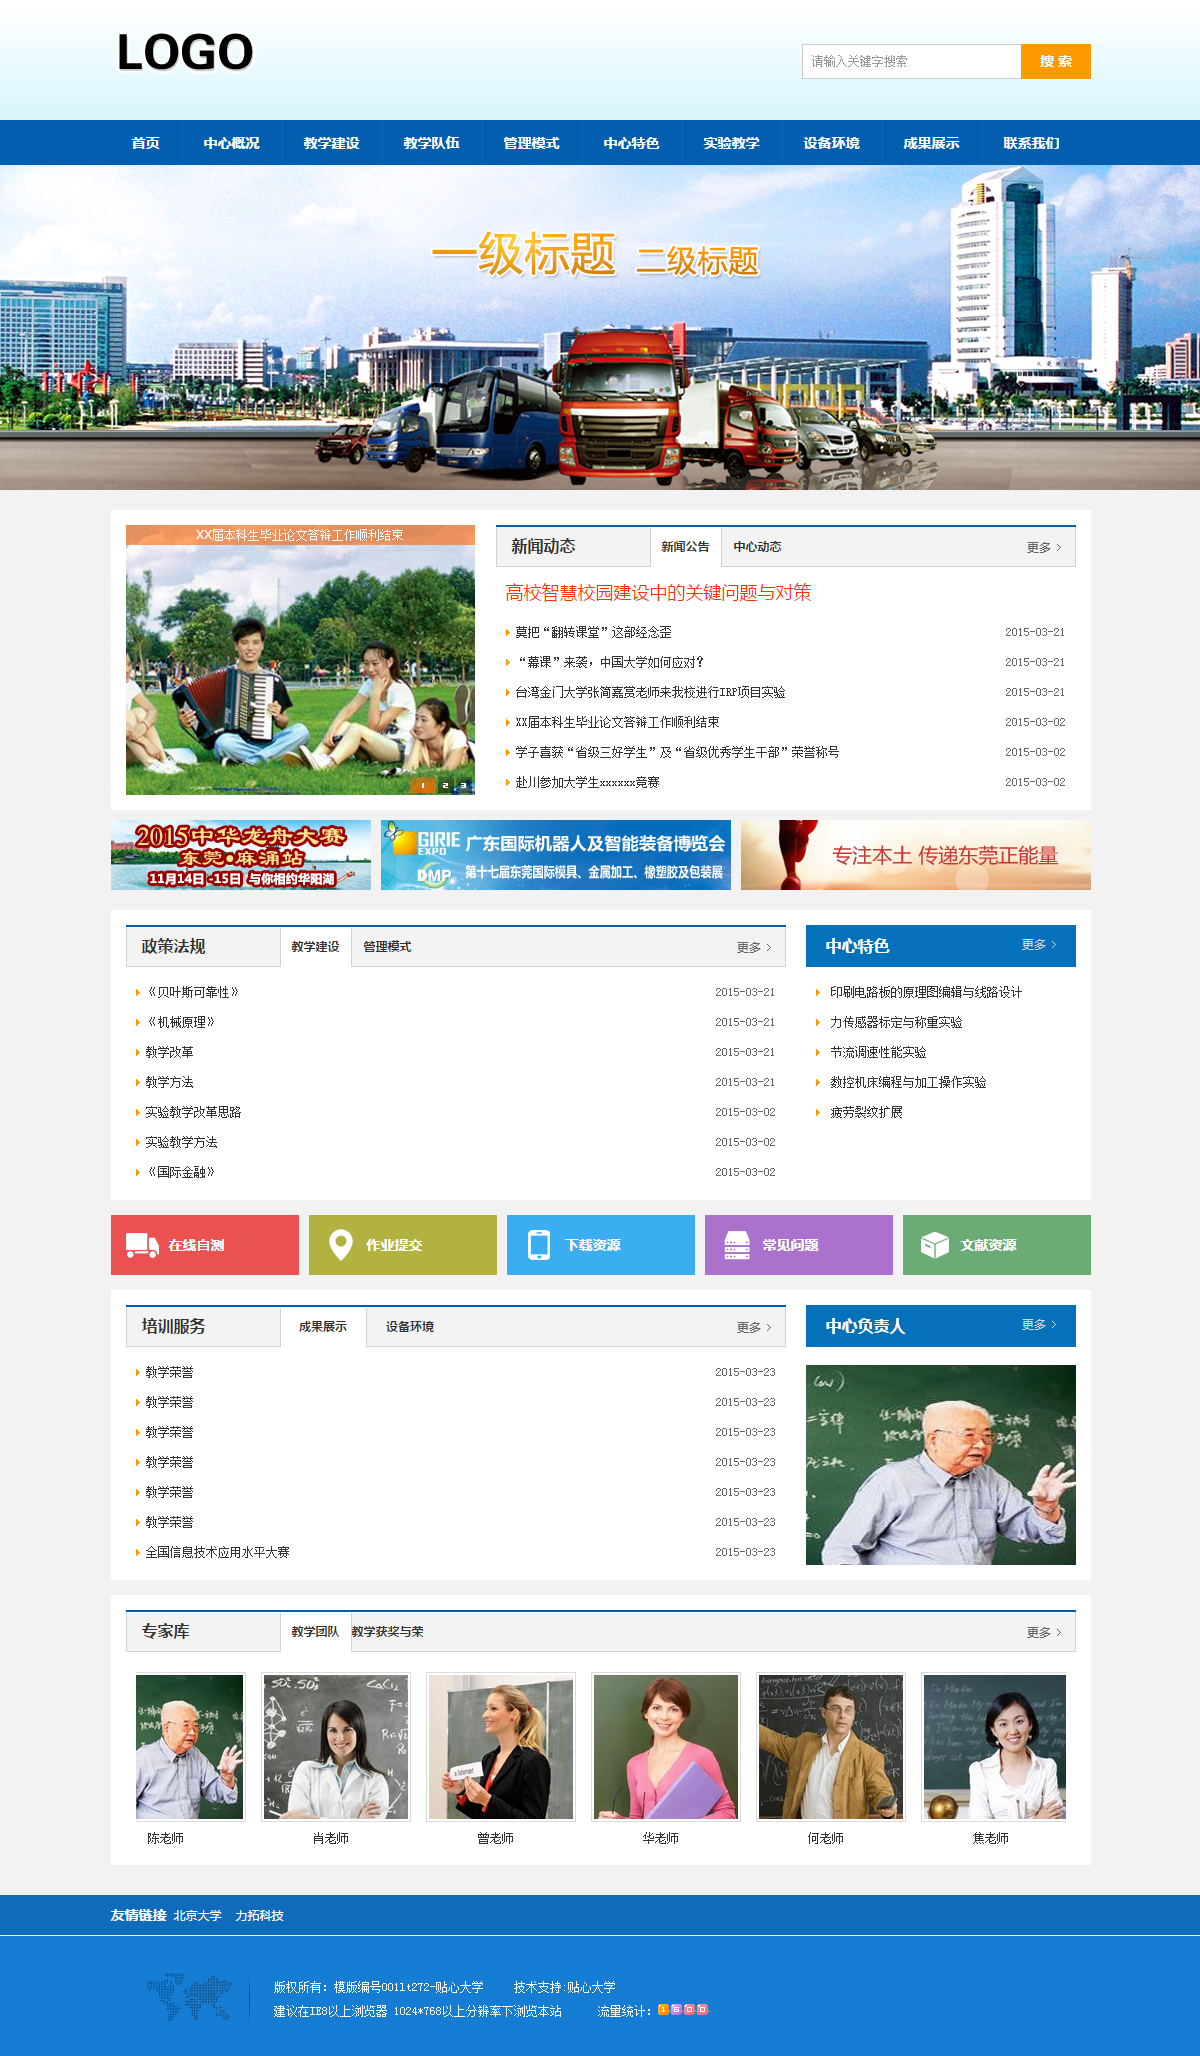This screenshot has width=1200, height=2056.
Task: Click the location pin icon for 作业提交
Action: [x=340, y=1245]
